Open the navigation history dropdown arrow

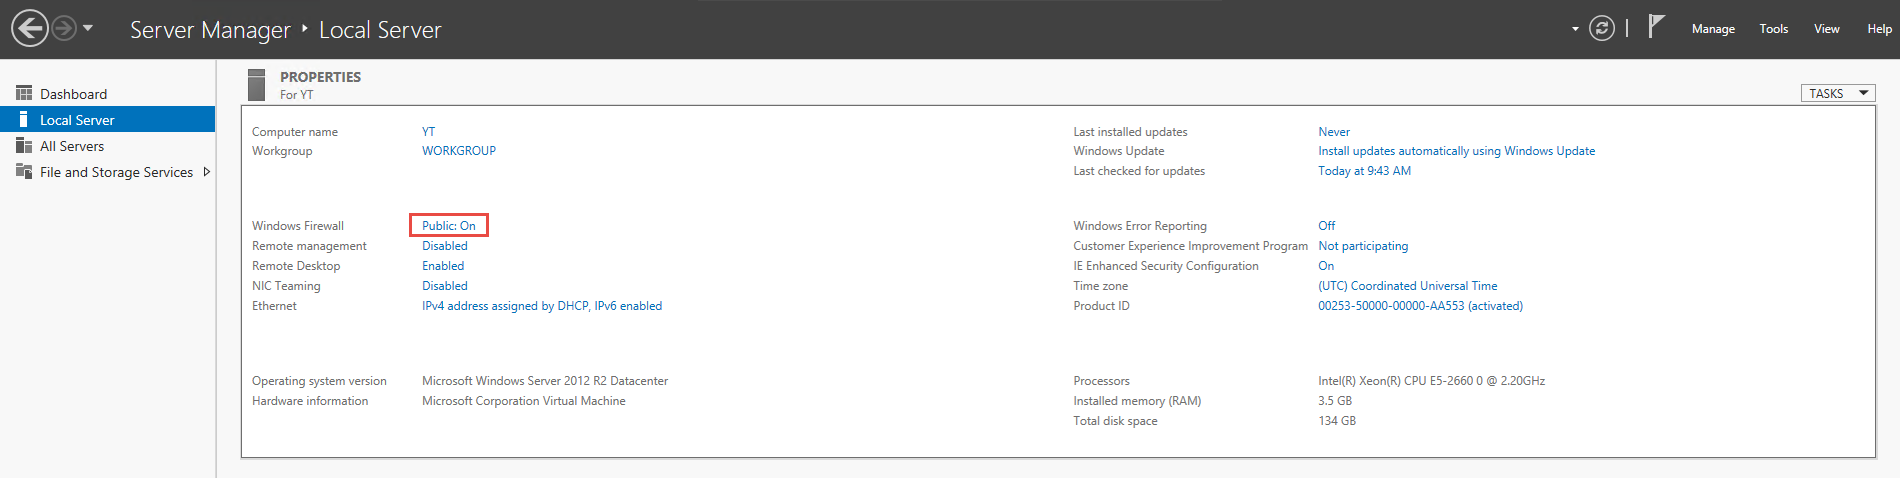[x=88, y=28]
